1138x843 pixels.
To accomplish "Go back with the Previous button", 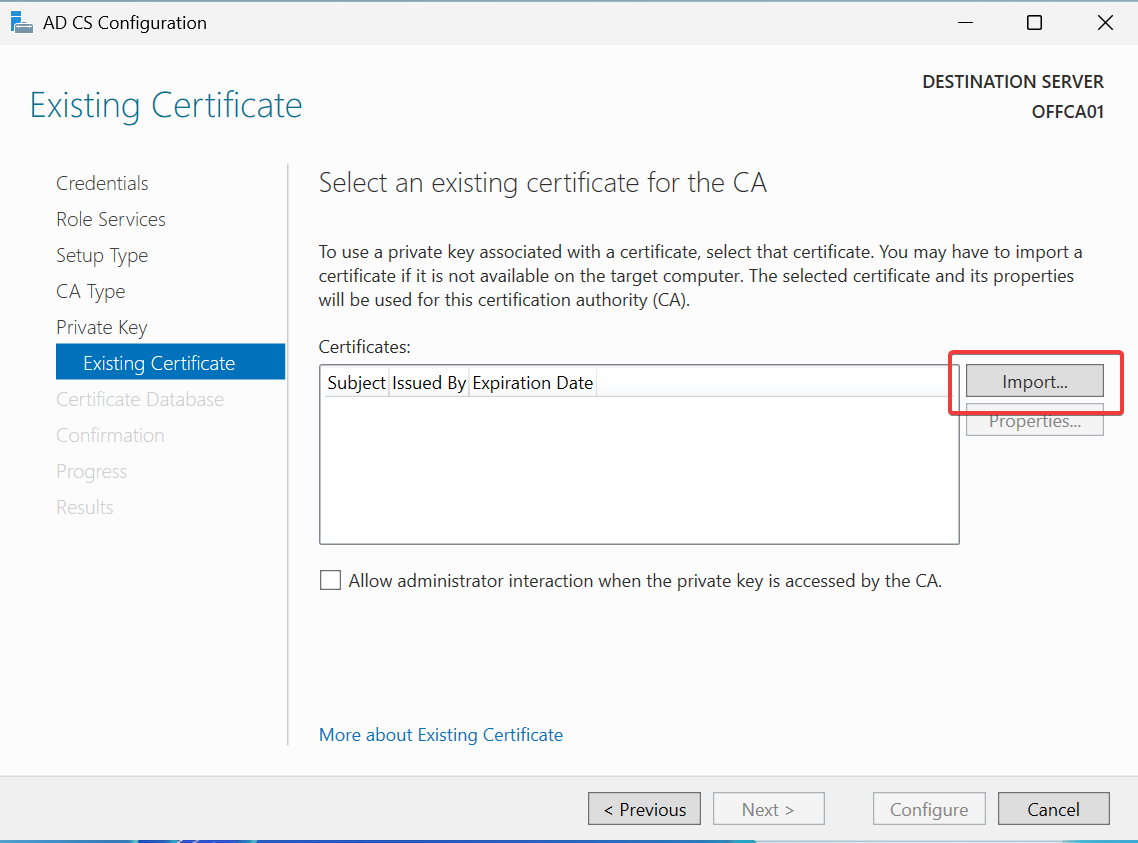I will pyautogui.click(x=644, y=809).
